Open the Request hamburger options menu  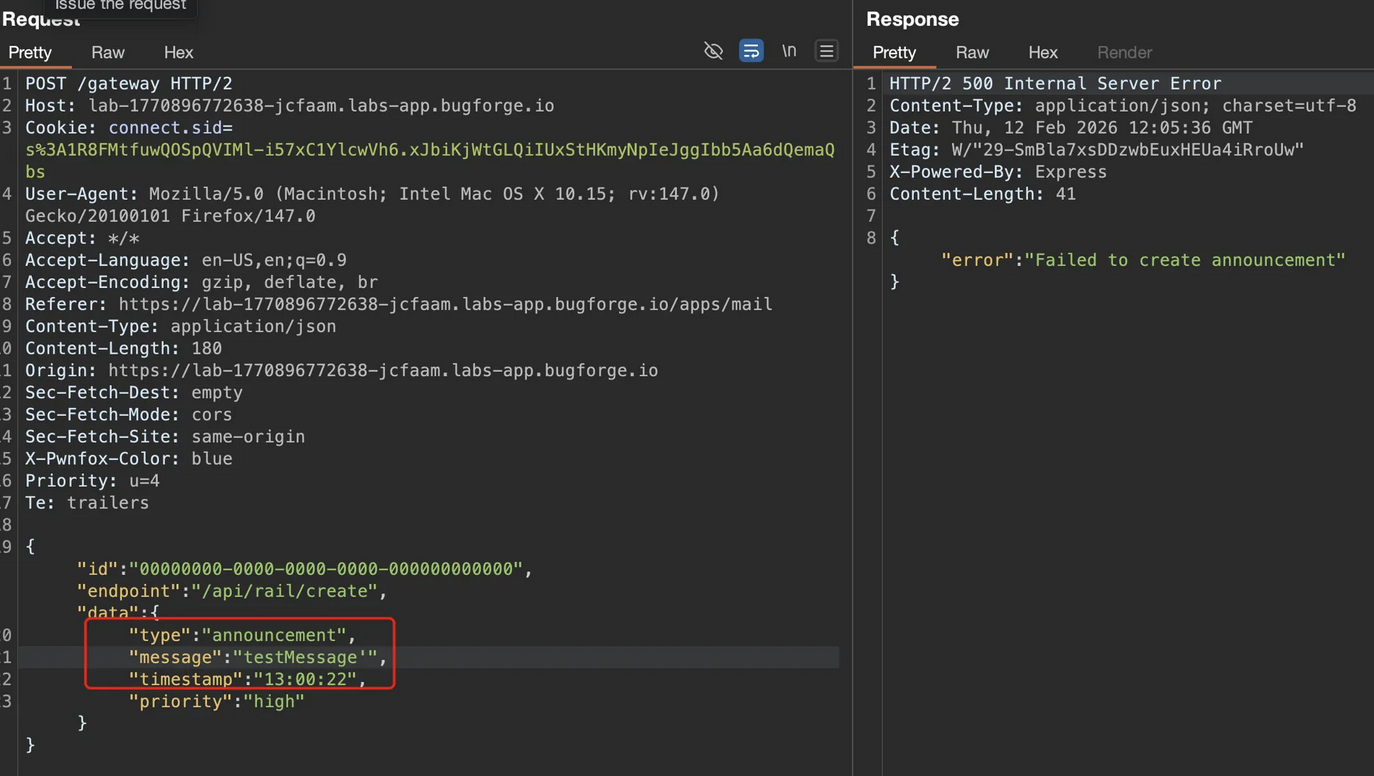point(826,51)
